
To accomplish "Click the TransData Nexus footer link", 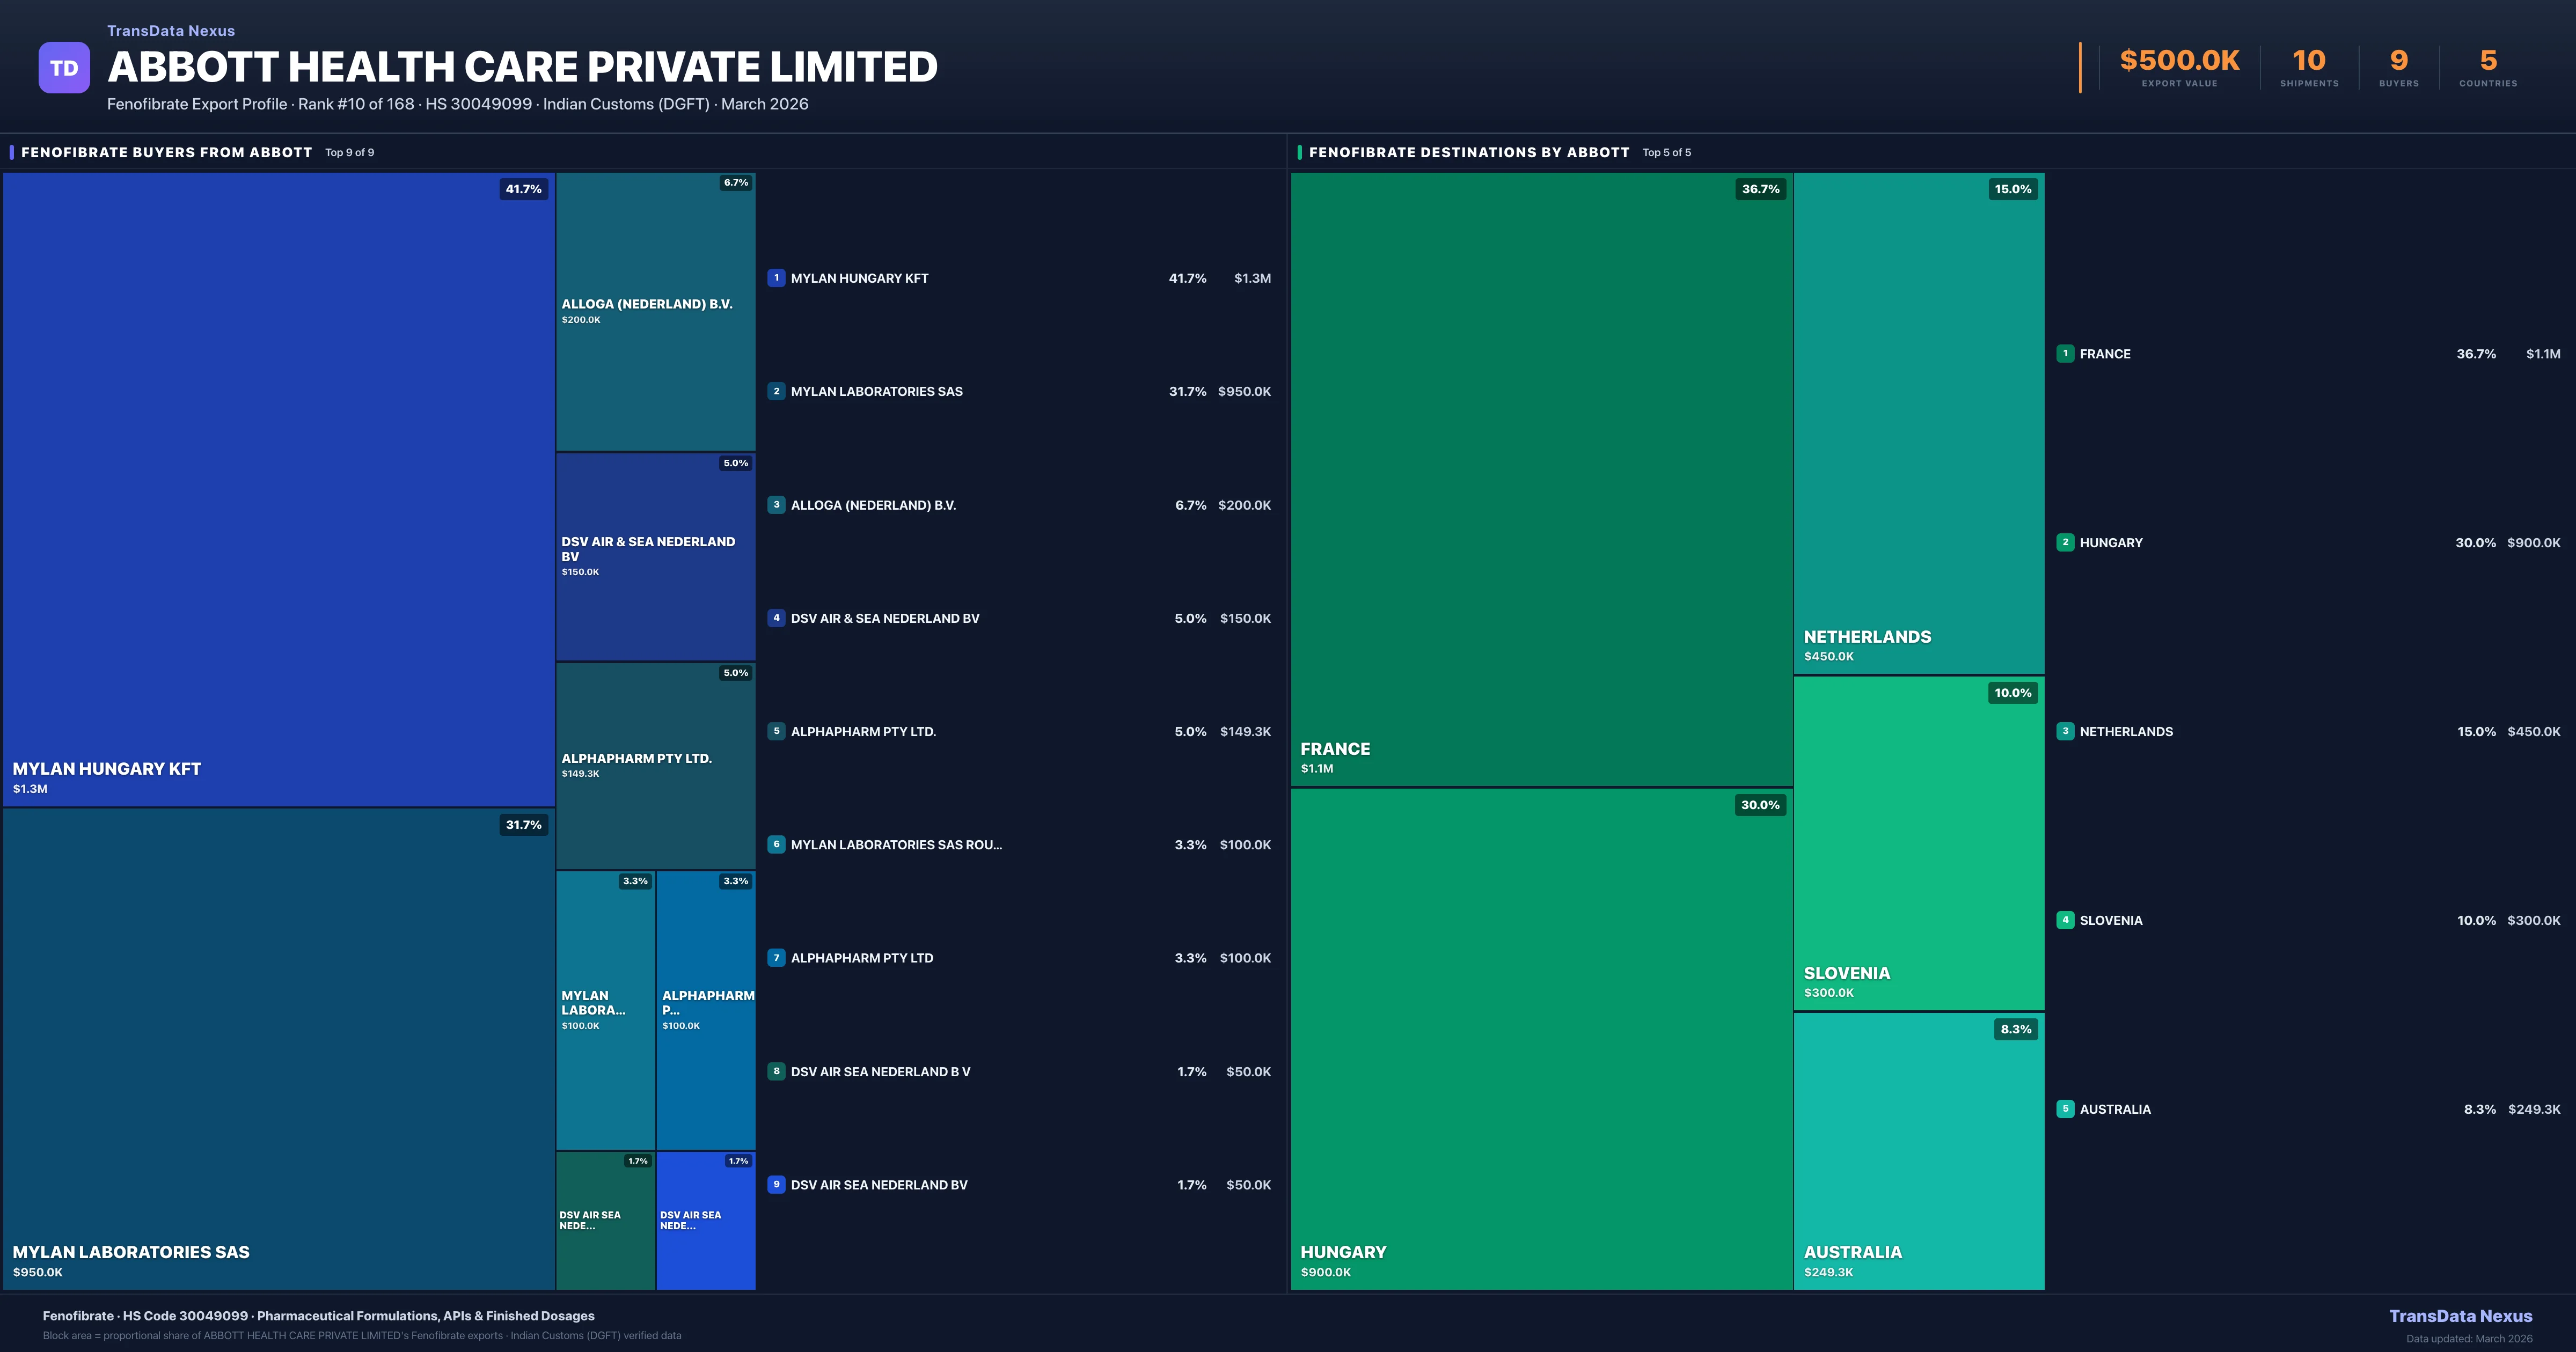I will (x=2460, y=1316).
